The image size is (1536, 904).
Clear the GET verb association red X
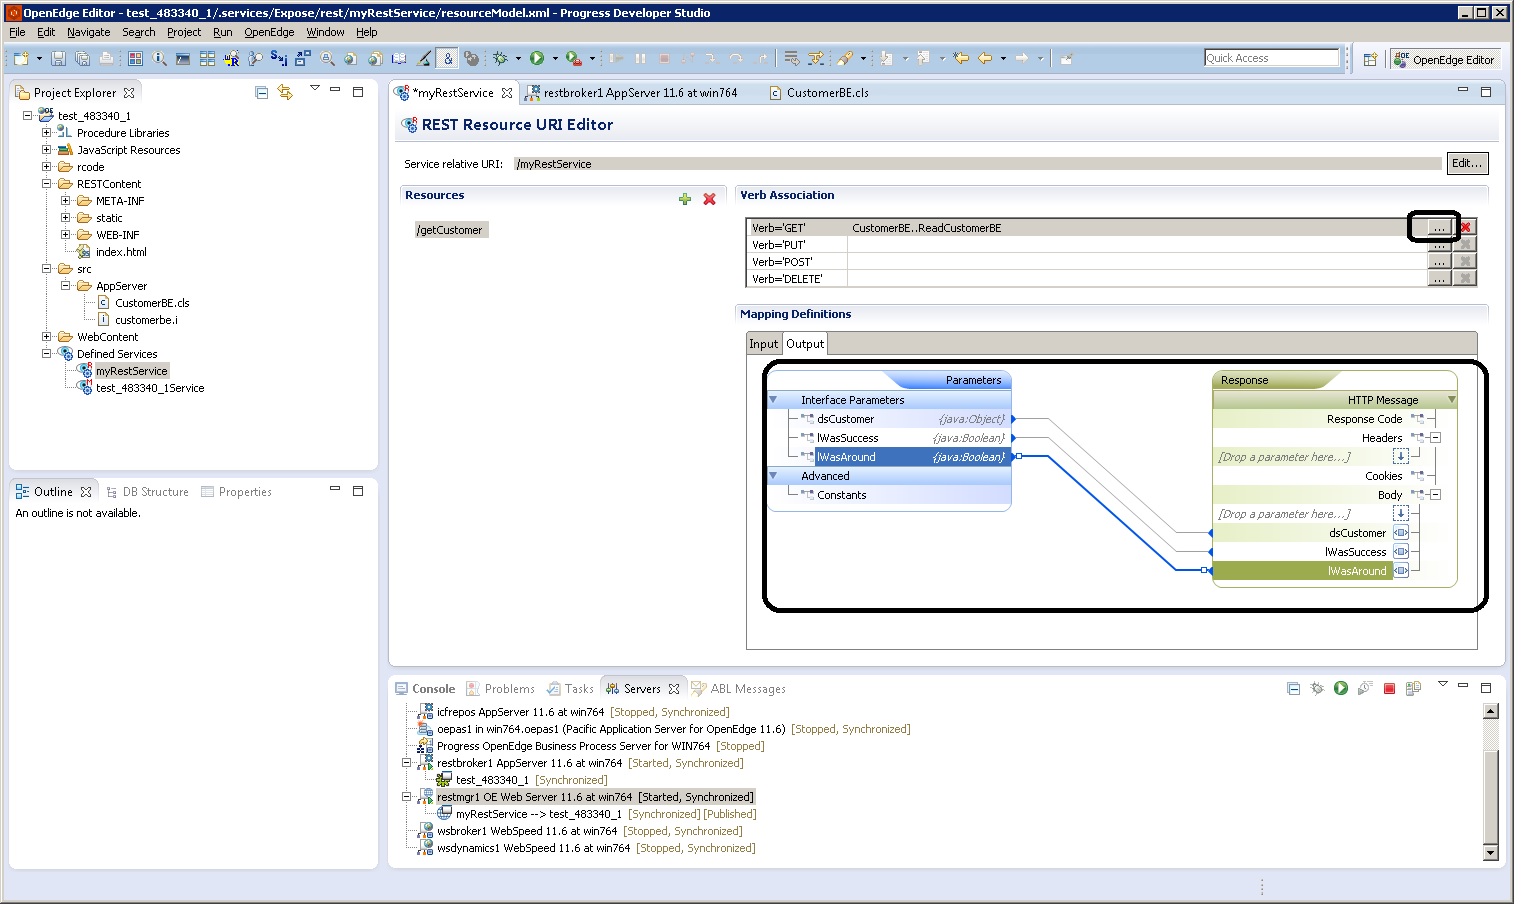(1465, 228)
